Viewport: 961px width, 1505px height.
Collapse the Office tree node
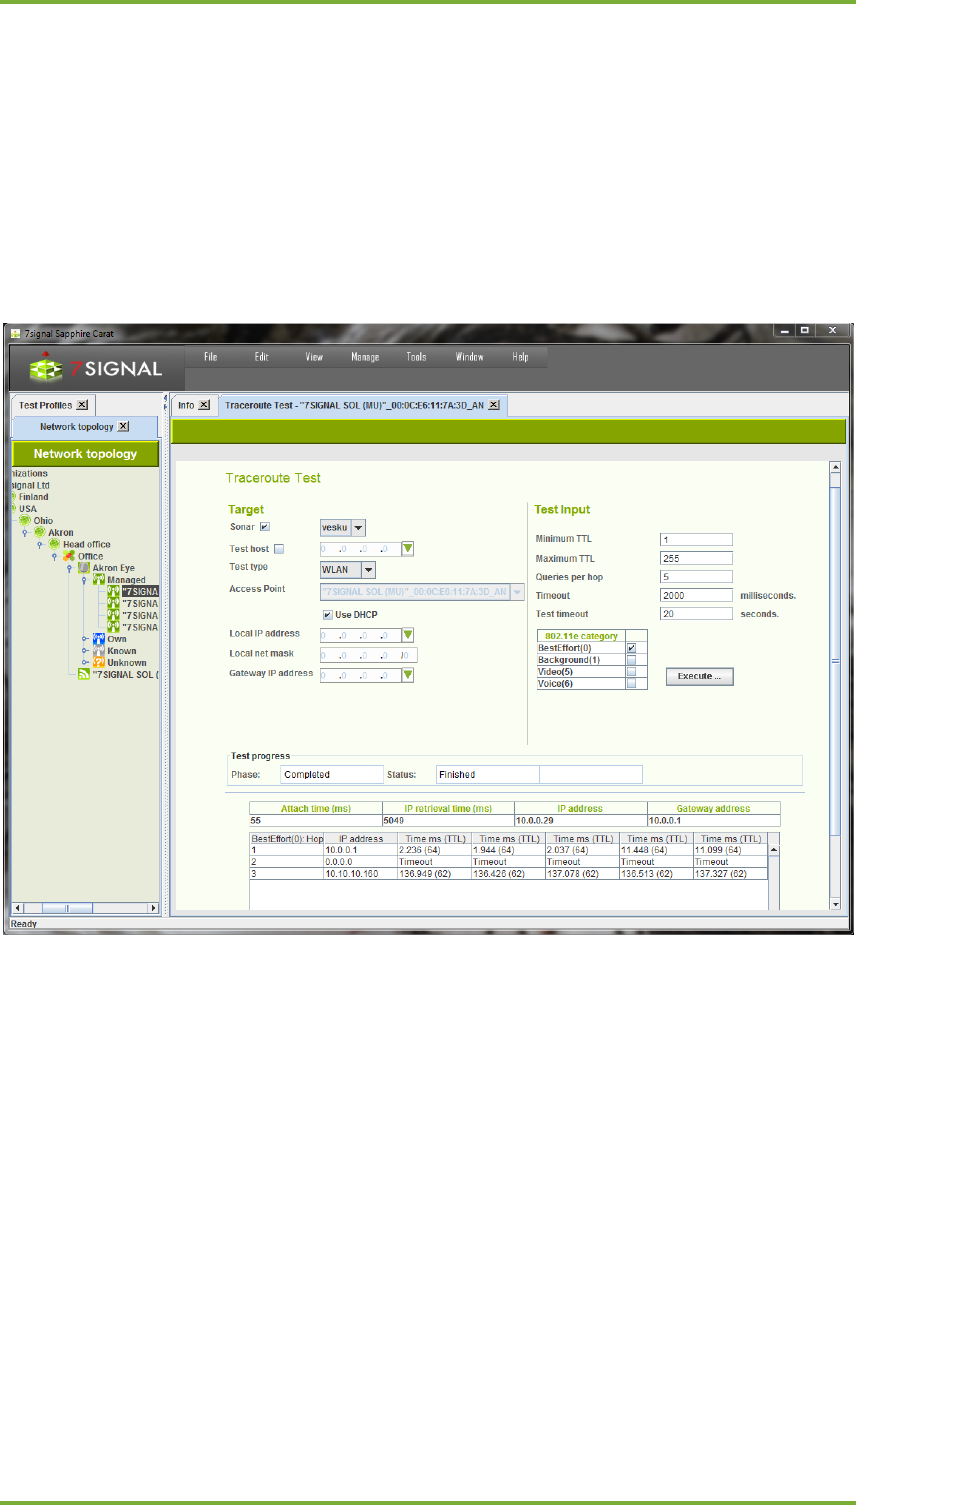[x=54, y=557]
